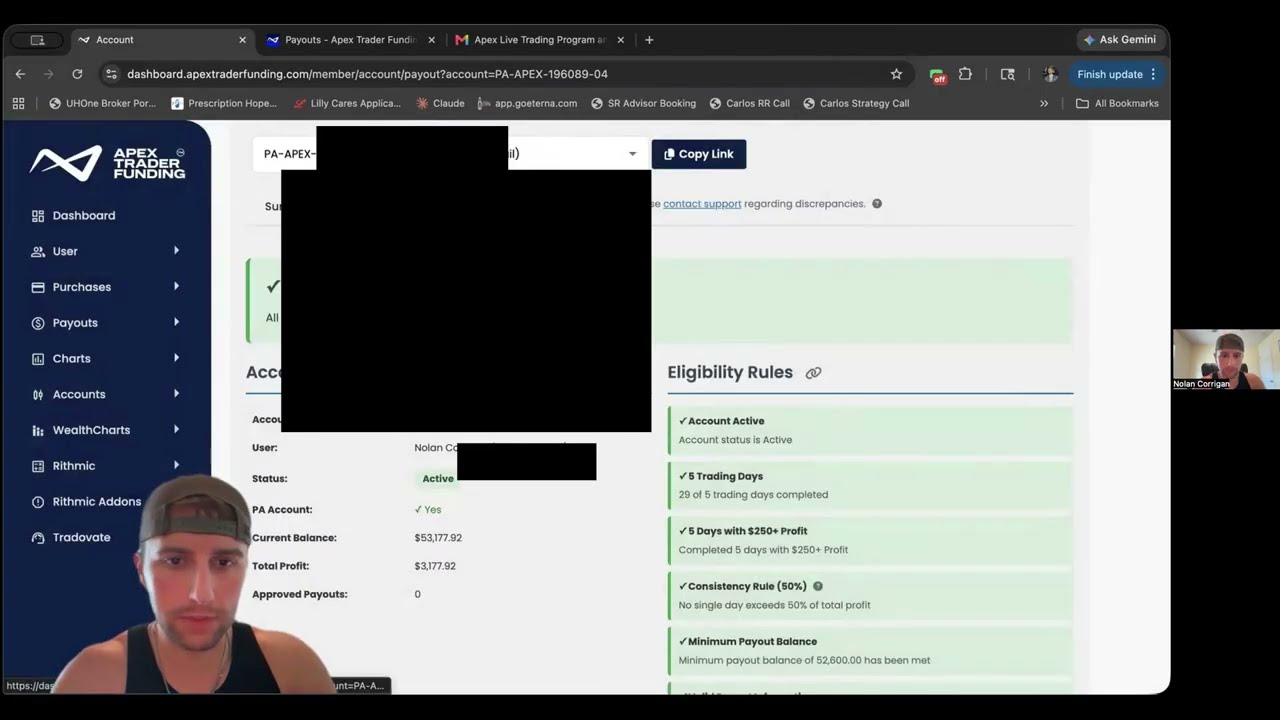This screenshot has width=1280, height=720.
Task: Expand the WealthCharts submenu arrow
Action: (176, 429)
